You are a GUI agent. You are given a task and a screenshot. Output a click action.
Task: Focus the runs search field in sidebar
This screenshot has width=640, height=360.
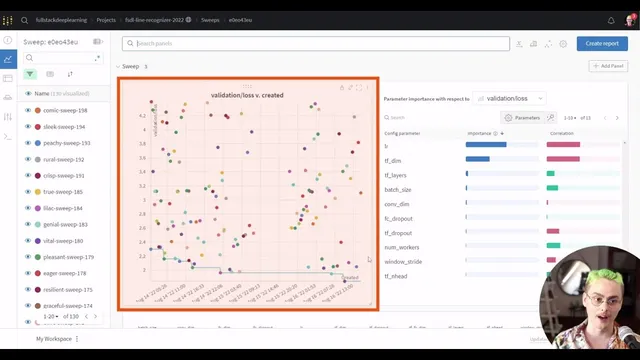click(x=63, y=58)
